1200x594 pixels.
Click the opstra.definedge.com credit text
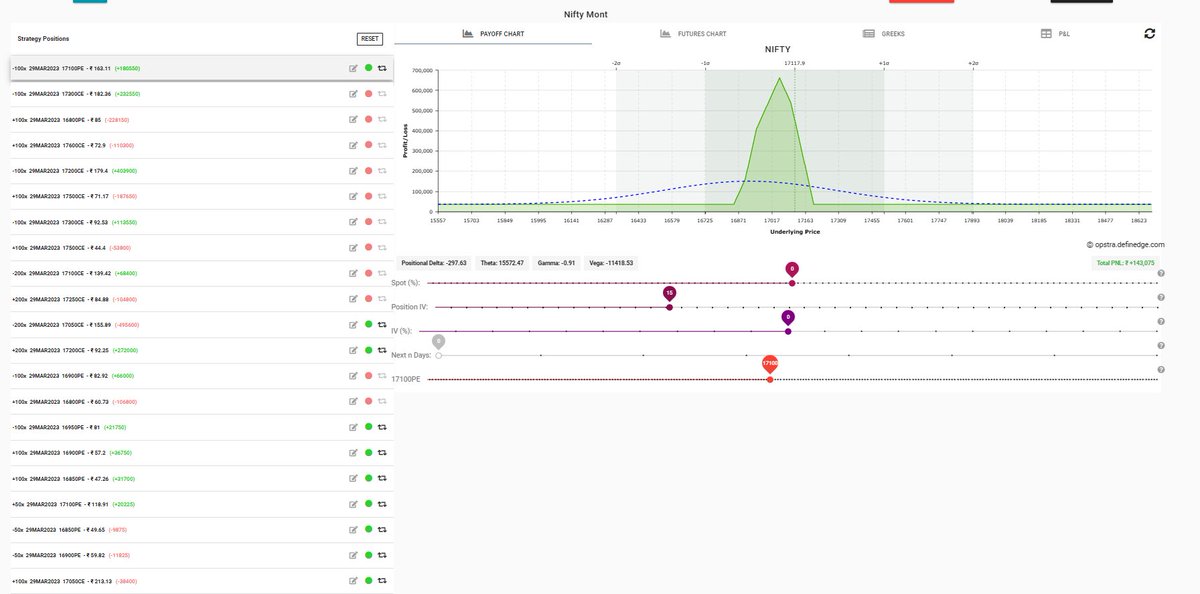pos(1126,244)
